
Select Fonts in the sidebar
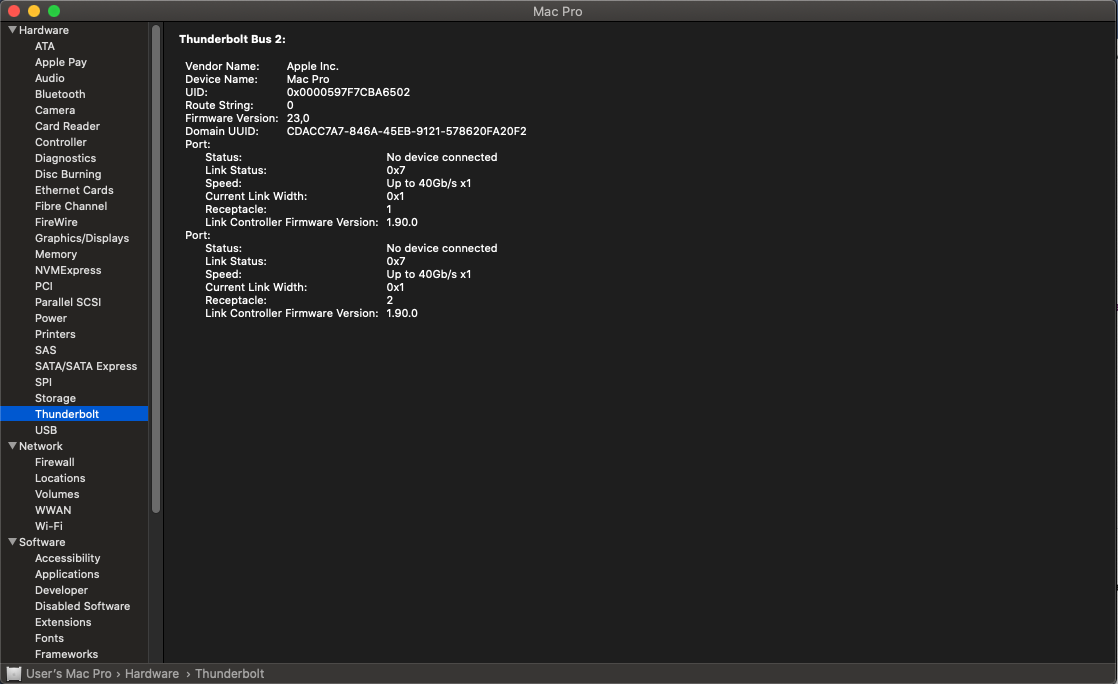coord(49,638)
